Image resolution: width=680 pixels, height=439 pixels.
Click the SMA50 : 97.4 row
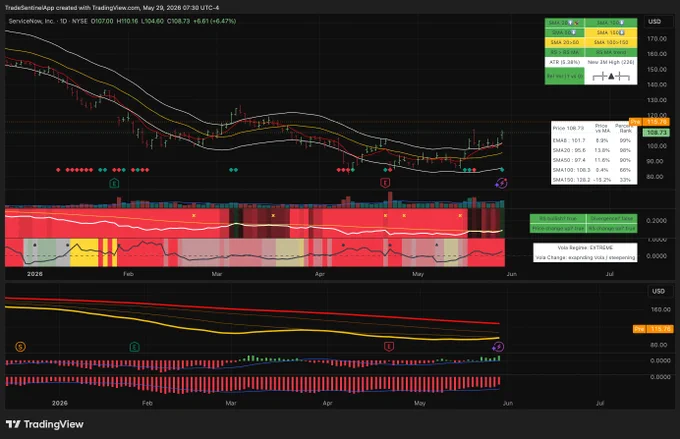pos(594,160)
